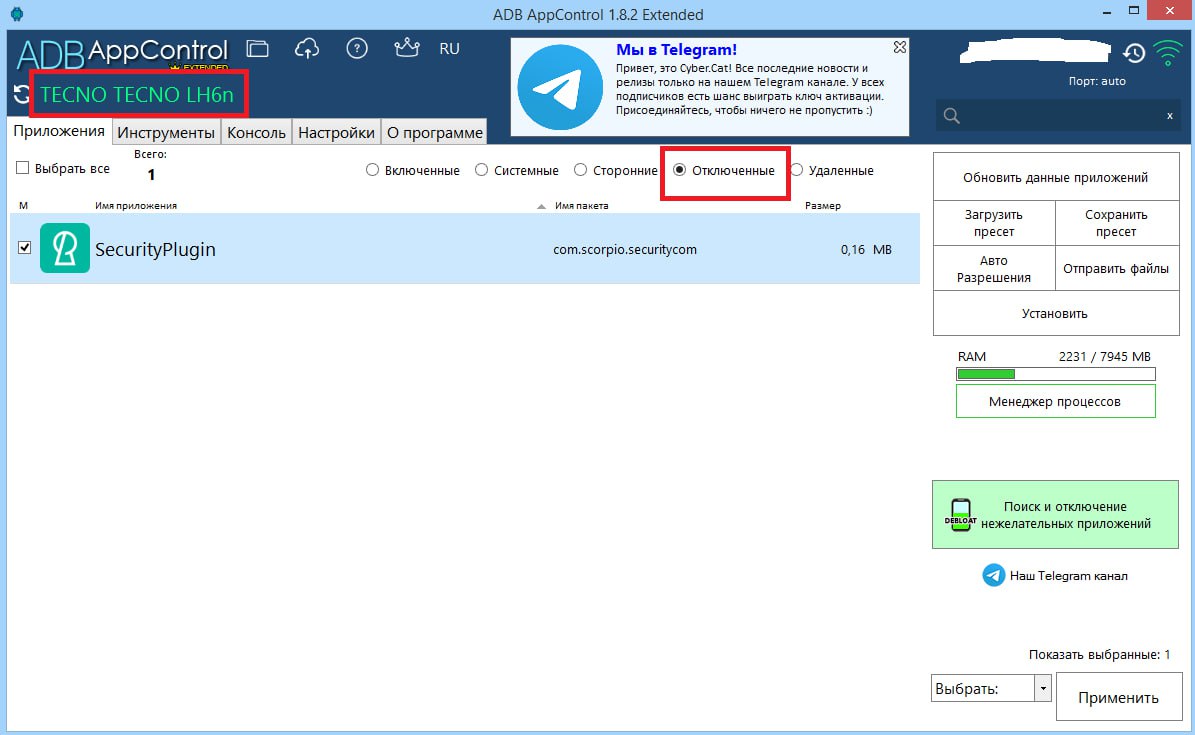The height and width of the screenshot is (735, 1195).
Task: Click the Telegram logo in the banner
Action: tap(560, 87)
